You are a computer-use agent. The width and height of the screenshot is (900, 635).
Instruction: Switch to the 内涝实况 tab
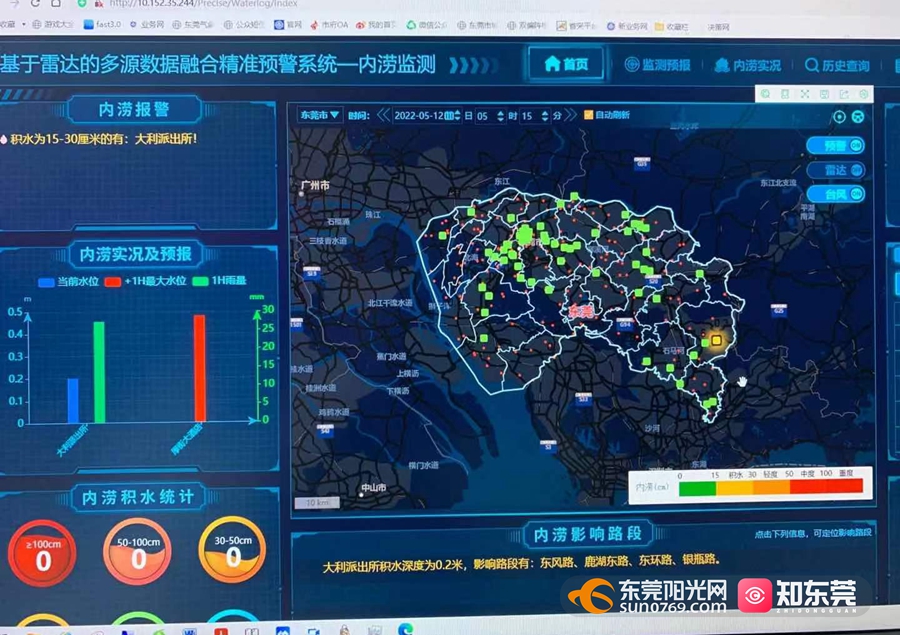pyautogui.click(x=747, y=66)
